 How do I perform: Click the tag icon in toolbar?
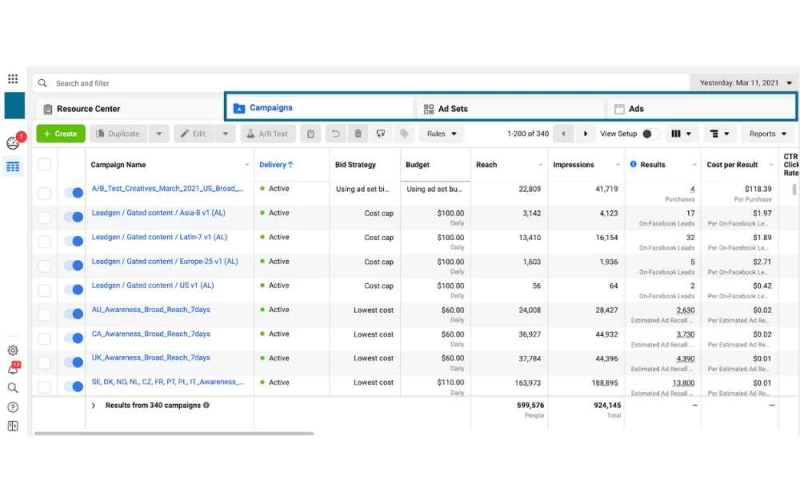coord(404,133)
